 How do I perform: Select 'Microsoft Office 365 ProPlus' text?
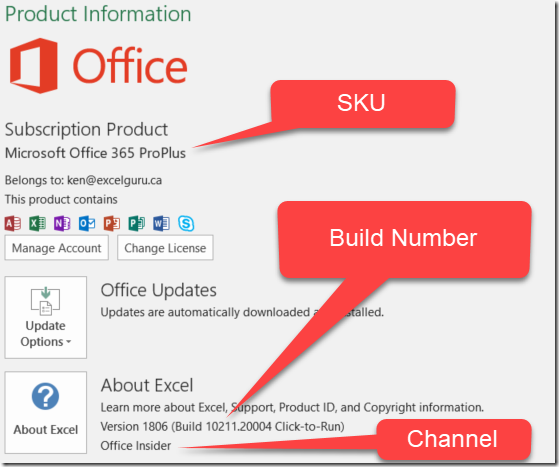pos(95,153)
